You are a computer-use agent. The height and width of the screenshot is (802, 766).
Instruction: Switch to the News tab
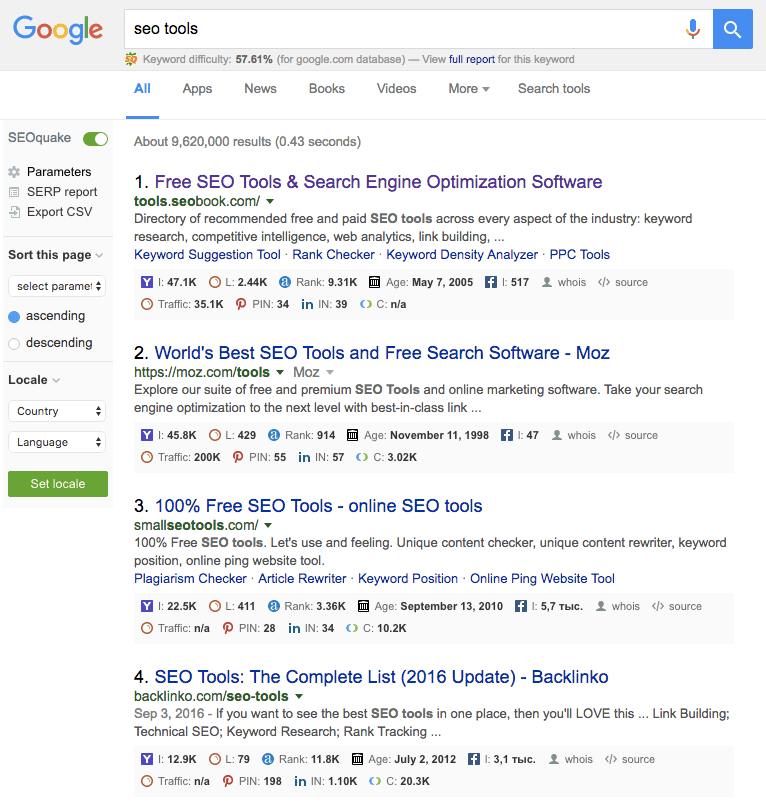260,88
